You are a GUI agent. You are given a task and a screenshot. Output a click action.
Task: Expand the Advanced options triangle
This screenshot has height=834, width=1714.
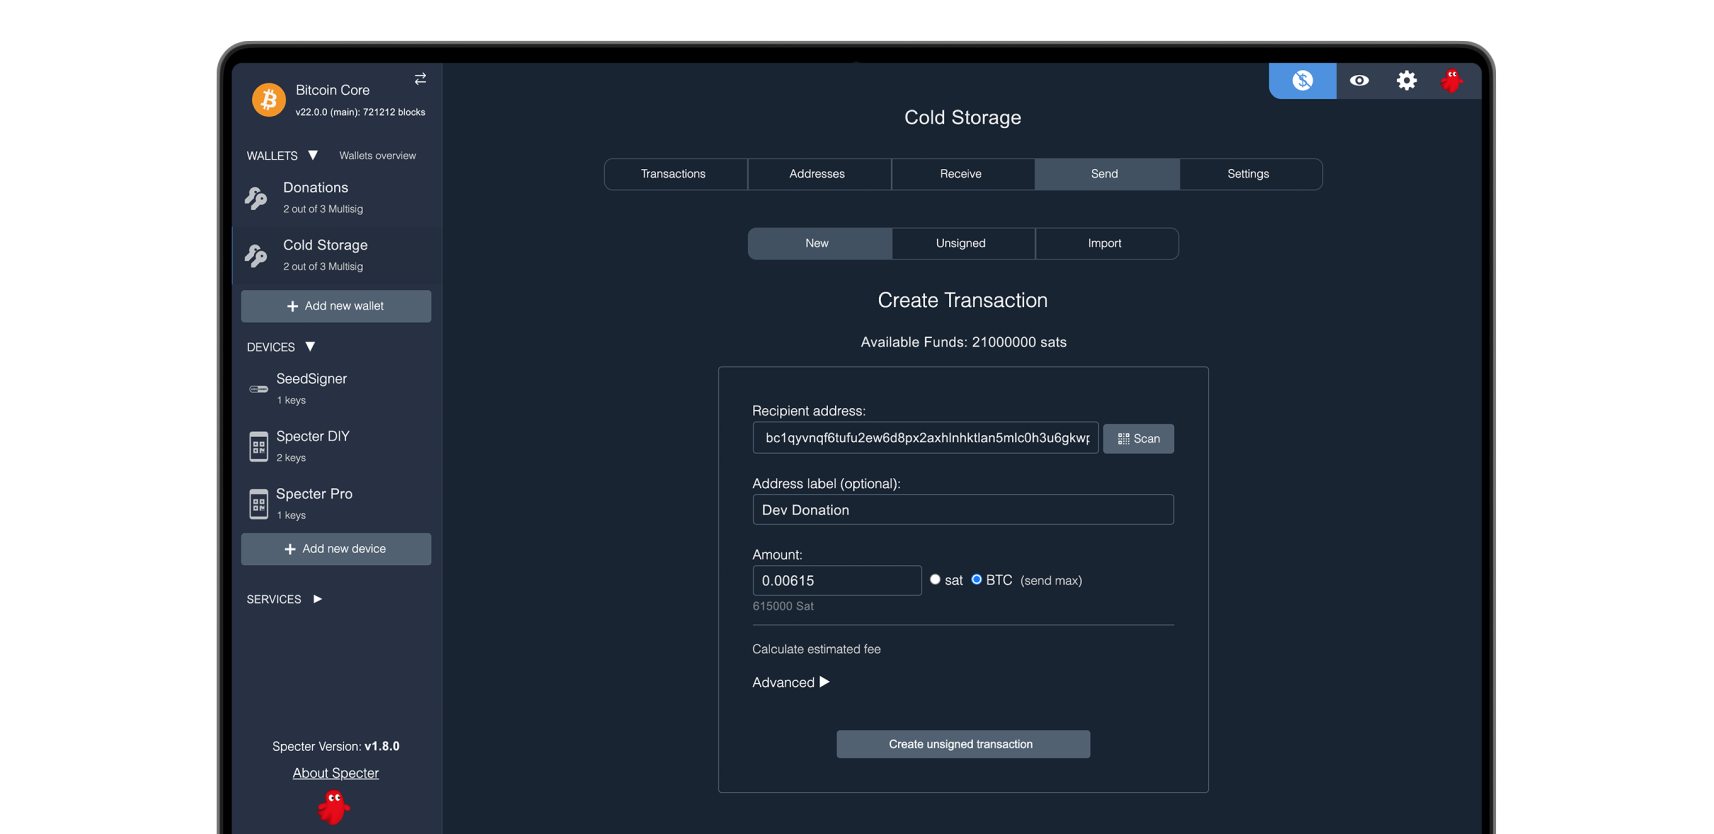coord(824,682)
